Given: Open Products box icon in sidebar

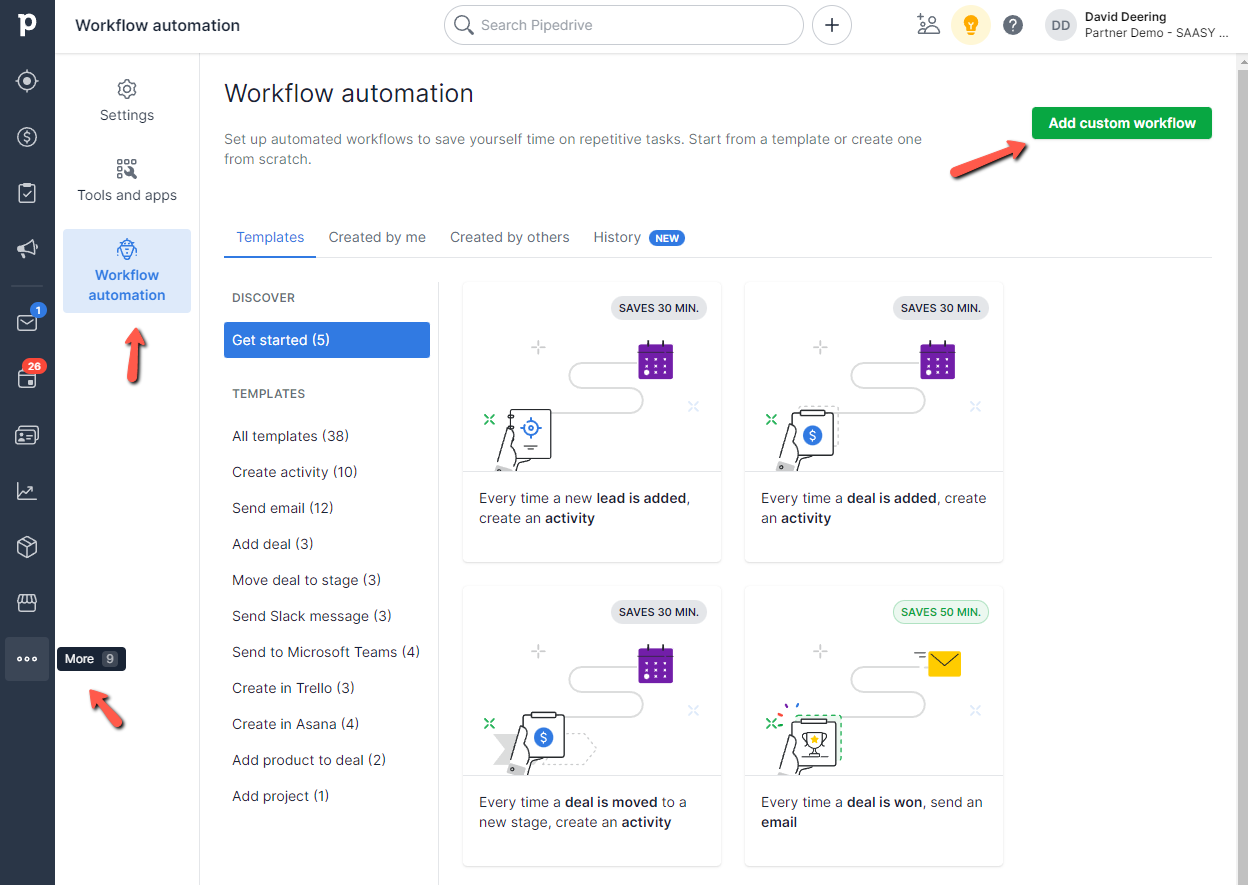Looking at the screenshot, I should pyautogui.click(x=27, y=547).
